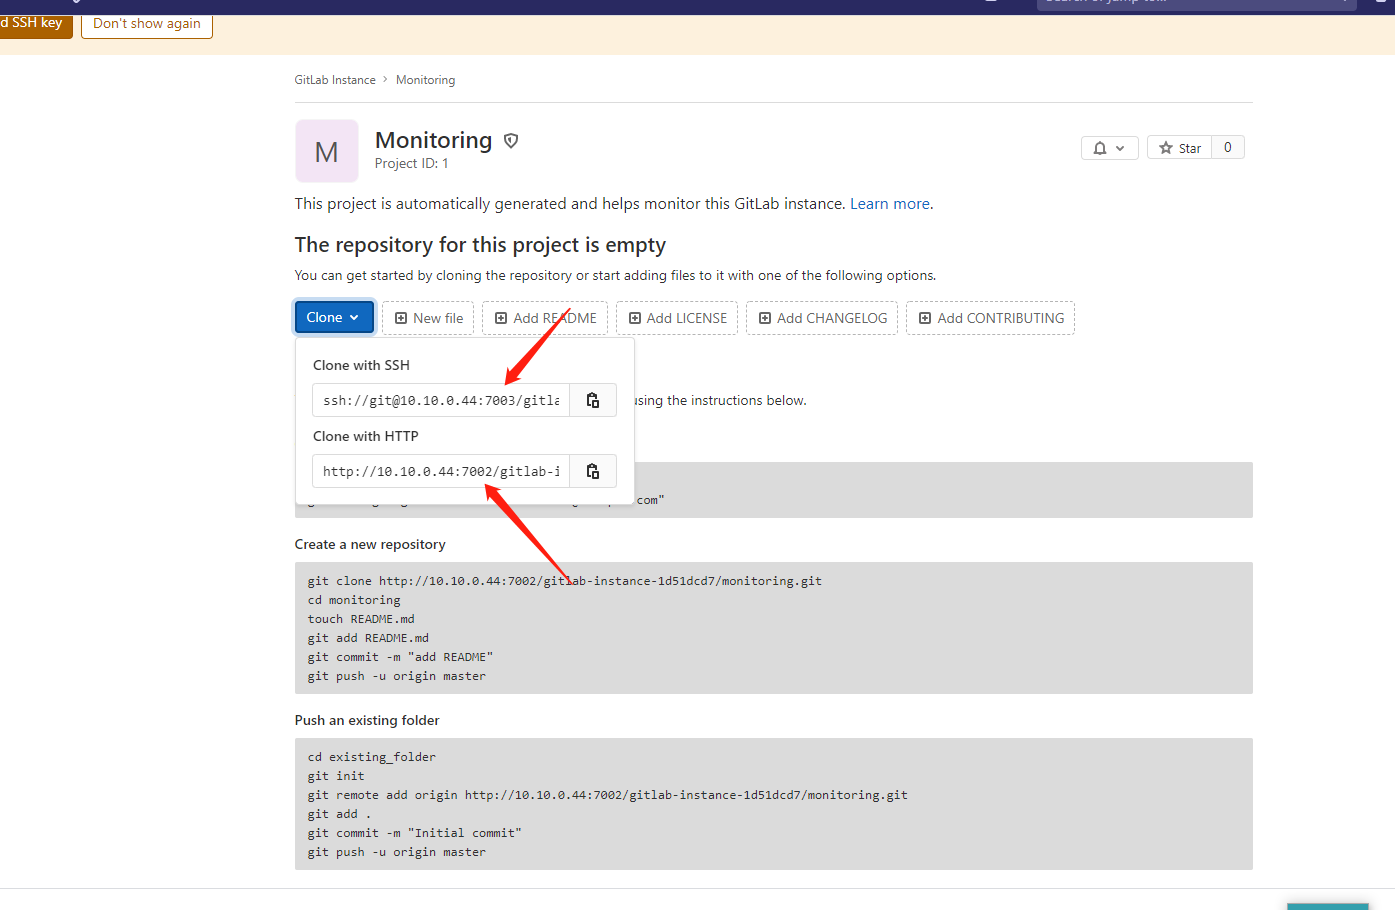Click the M project avatar
The width and height of the screenshot is (1395, 910).
point(327,151)
